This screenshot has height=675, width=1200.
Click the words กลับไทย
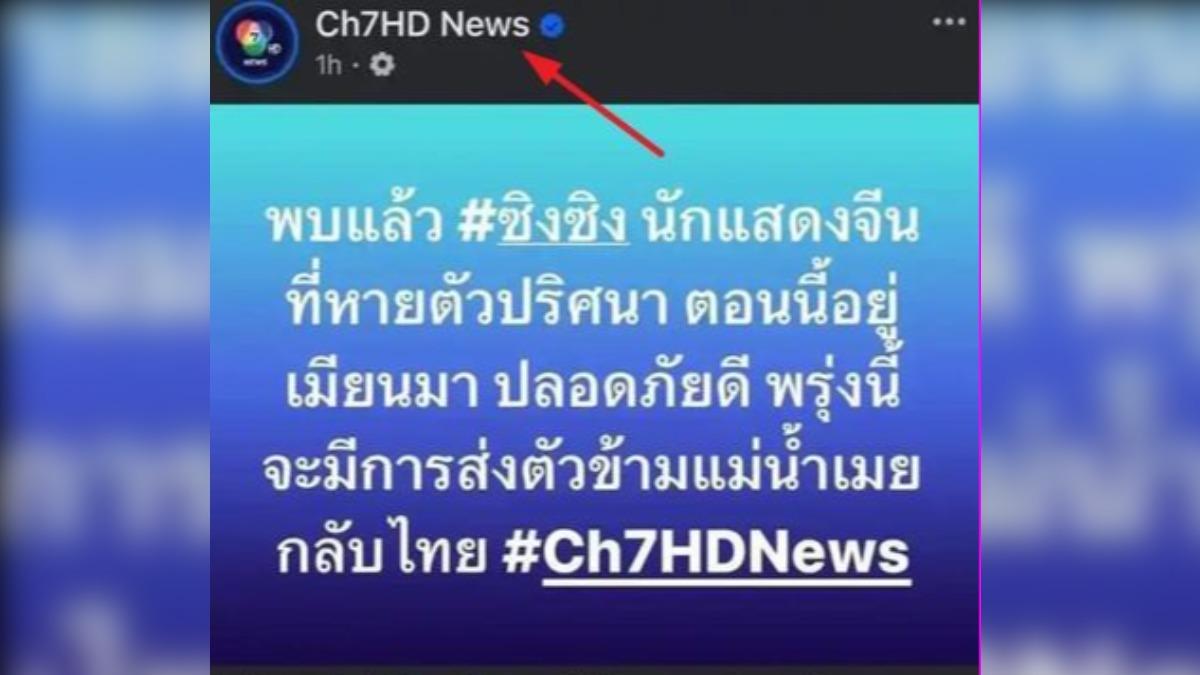pos(379,554)
